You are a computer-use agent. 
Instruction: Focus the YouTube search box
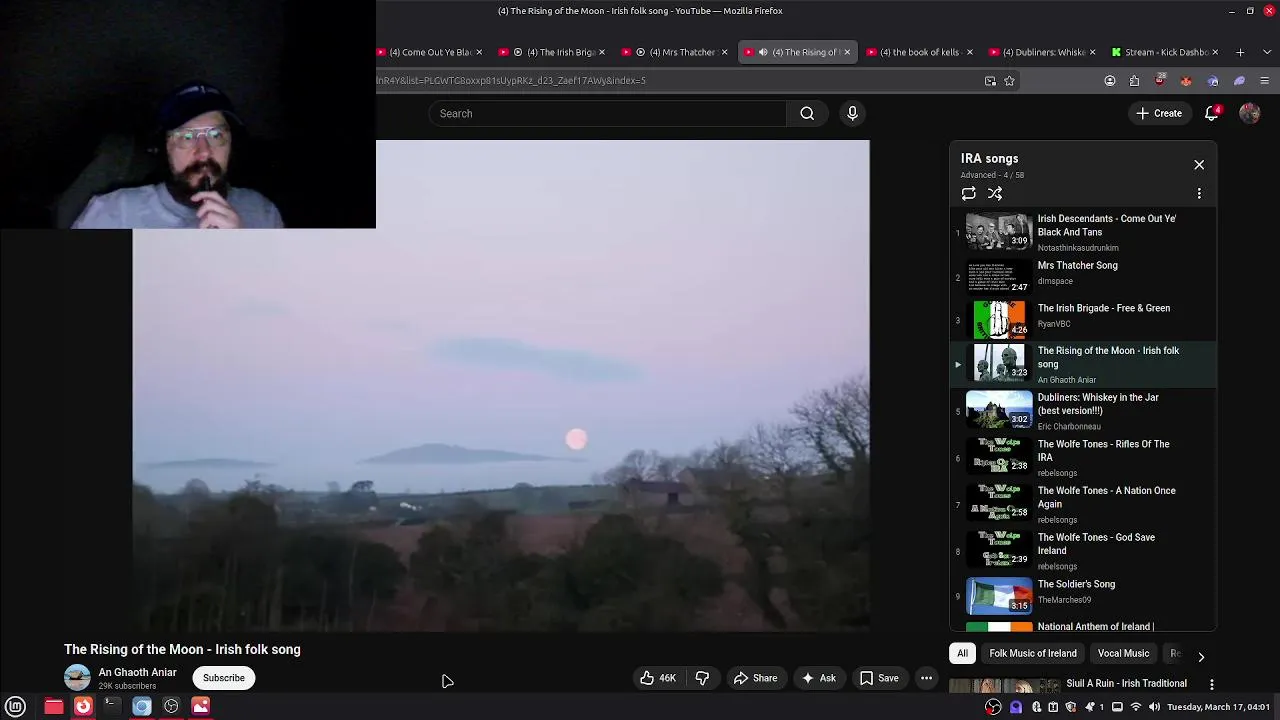[x=608, y=113]
